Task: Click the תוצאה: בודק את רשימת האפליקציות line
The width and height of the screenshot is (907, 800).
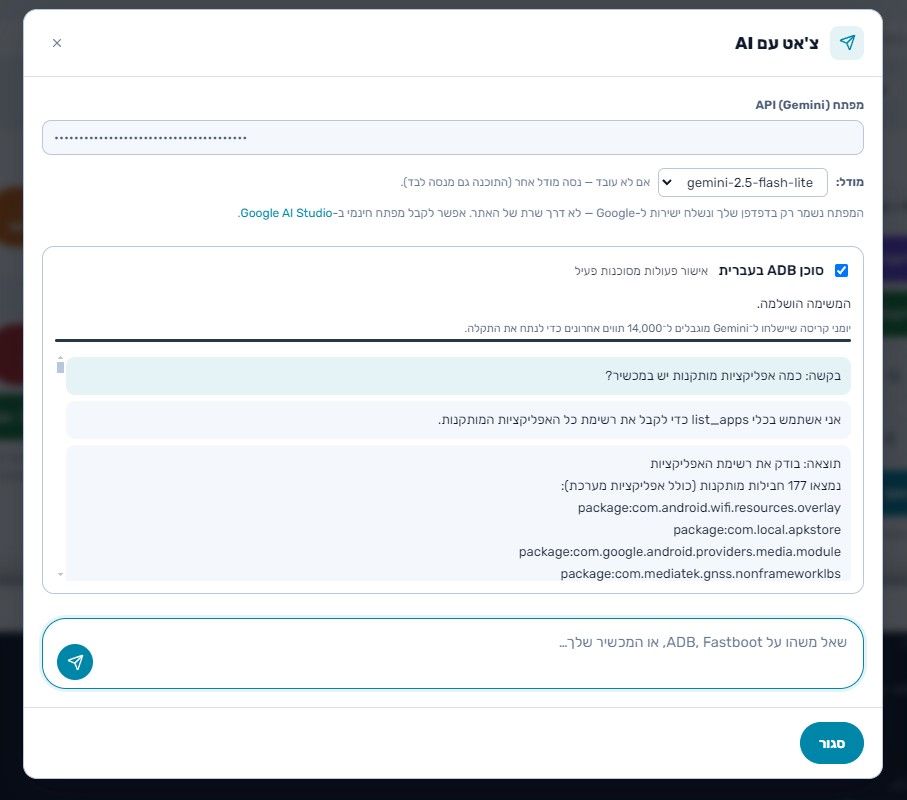Action: 746,464
